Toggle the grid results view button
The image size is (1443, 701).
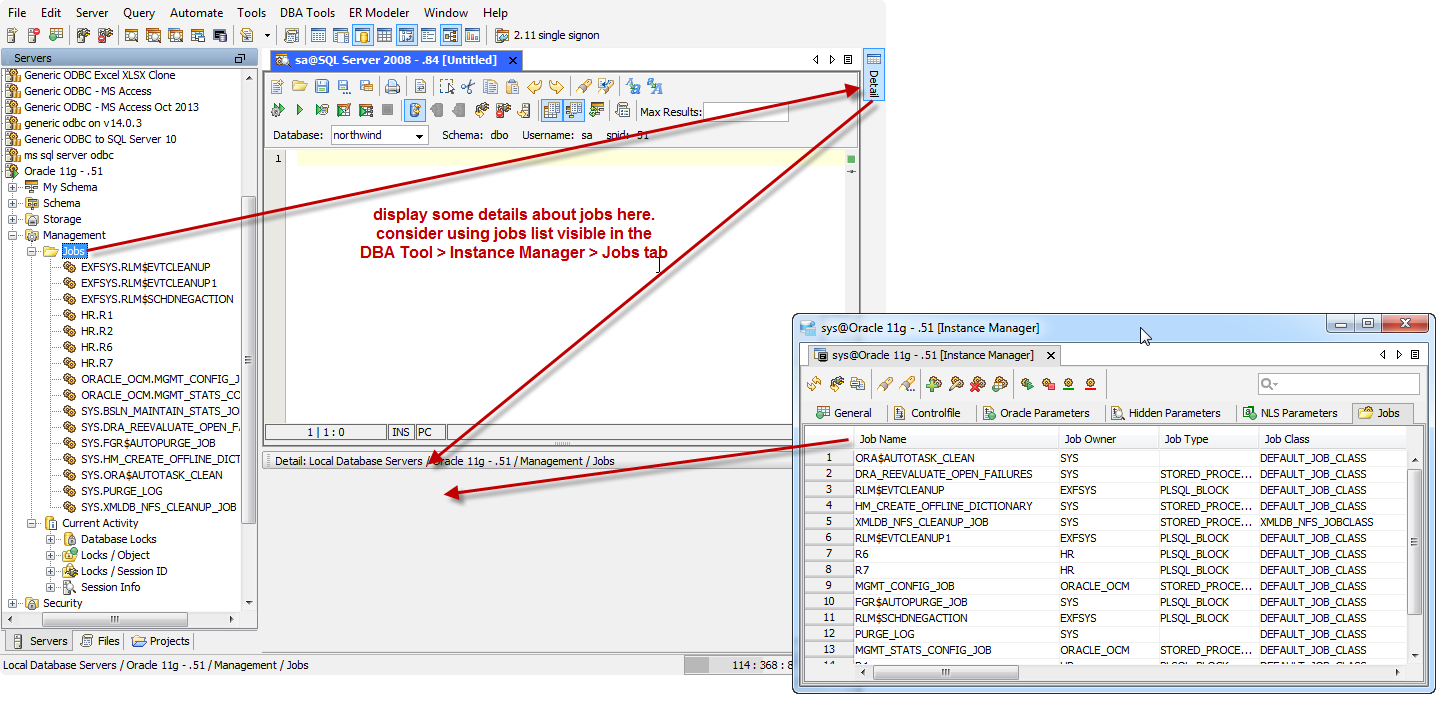click(552, 109)
